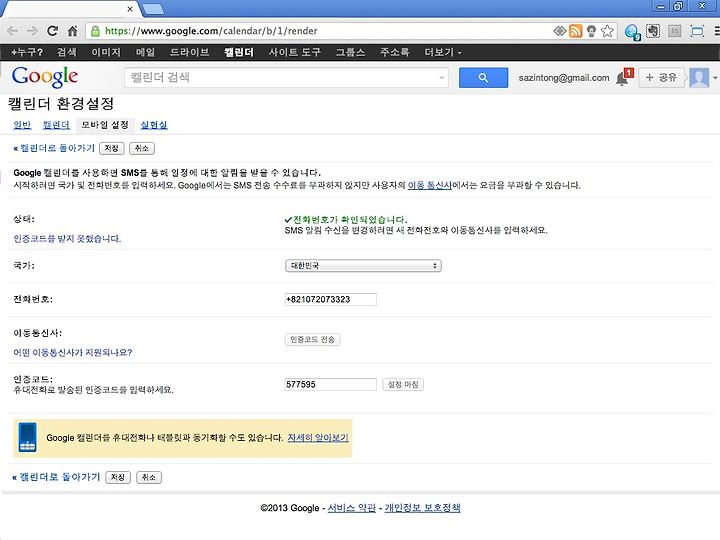Open 메일 in the Google bar
Screen dimensions: 720x540
click(x=145, y=52)
